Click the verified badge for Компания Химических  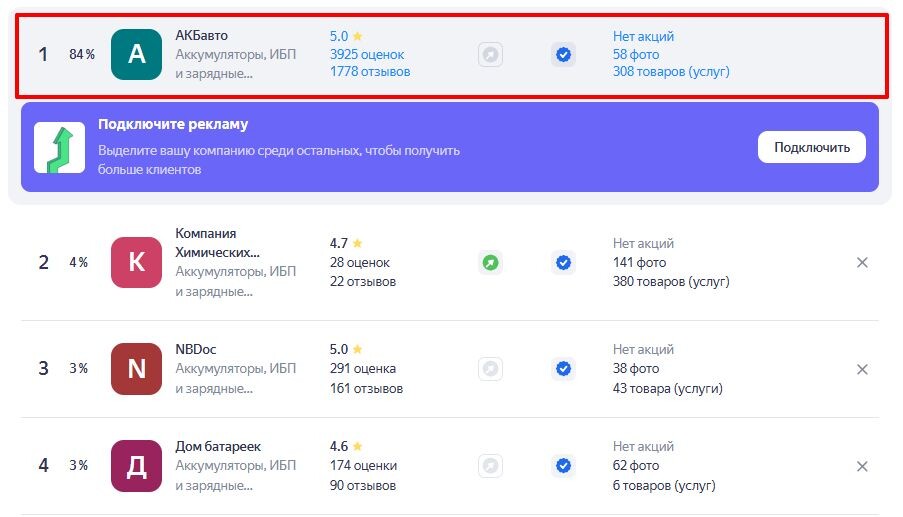pyautogui.click(x=563, y=263)
